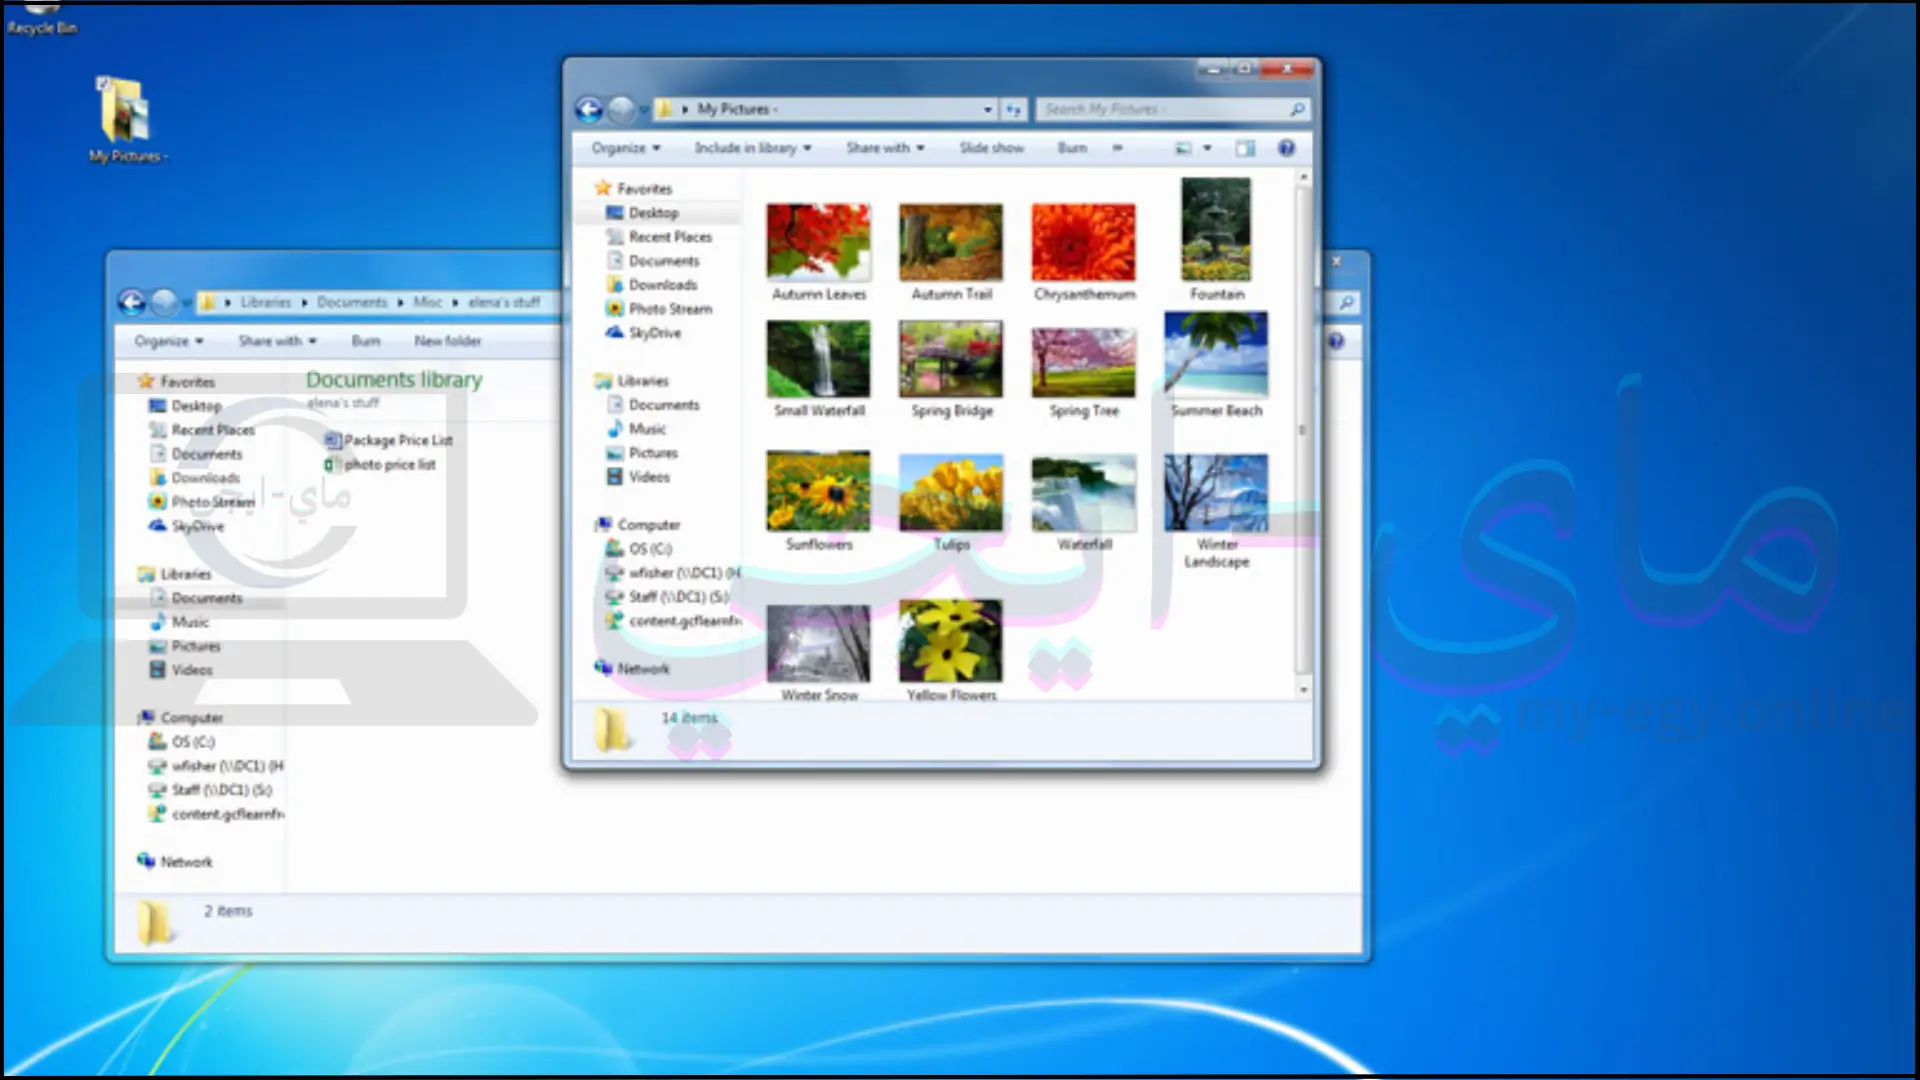Show more toolbar commands chevron in My Pictures

point(1117,148)
